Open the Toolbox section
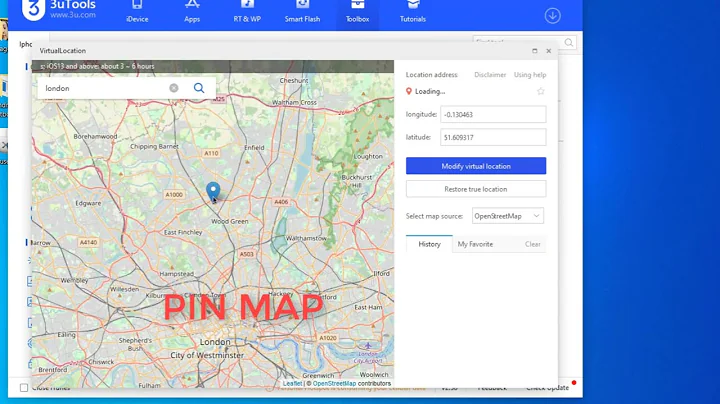 click(357, 13)
